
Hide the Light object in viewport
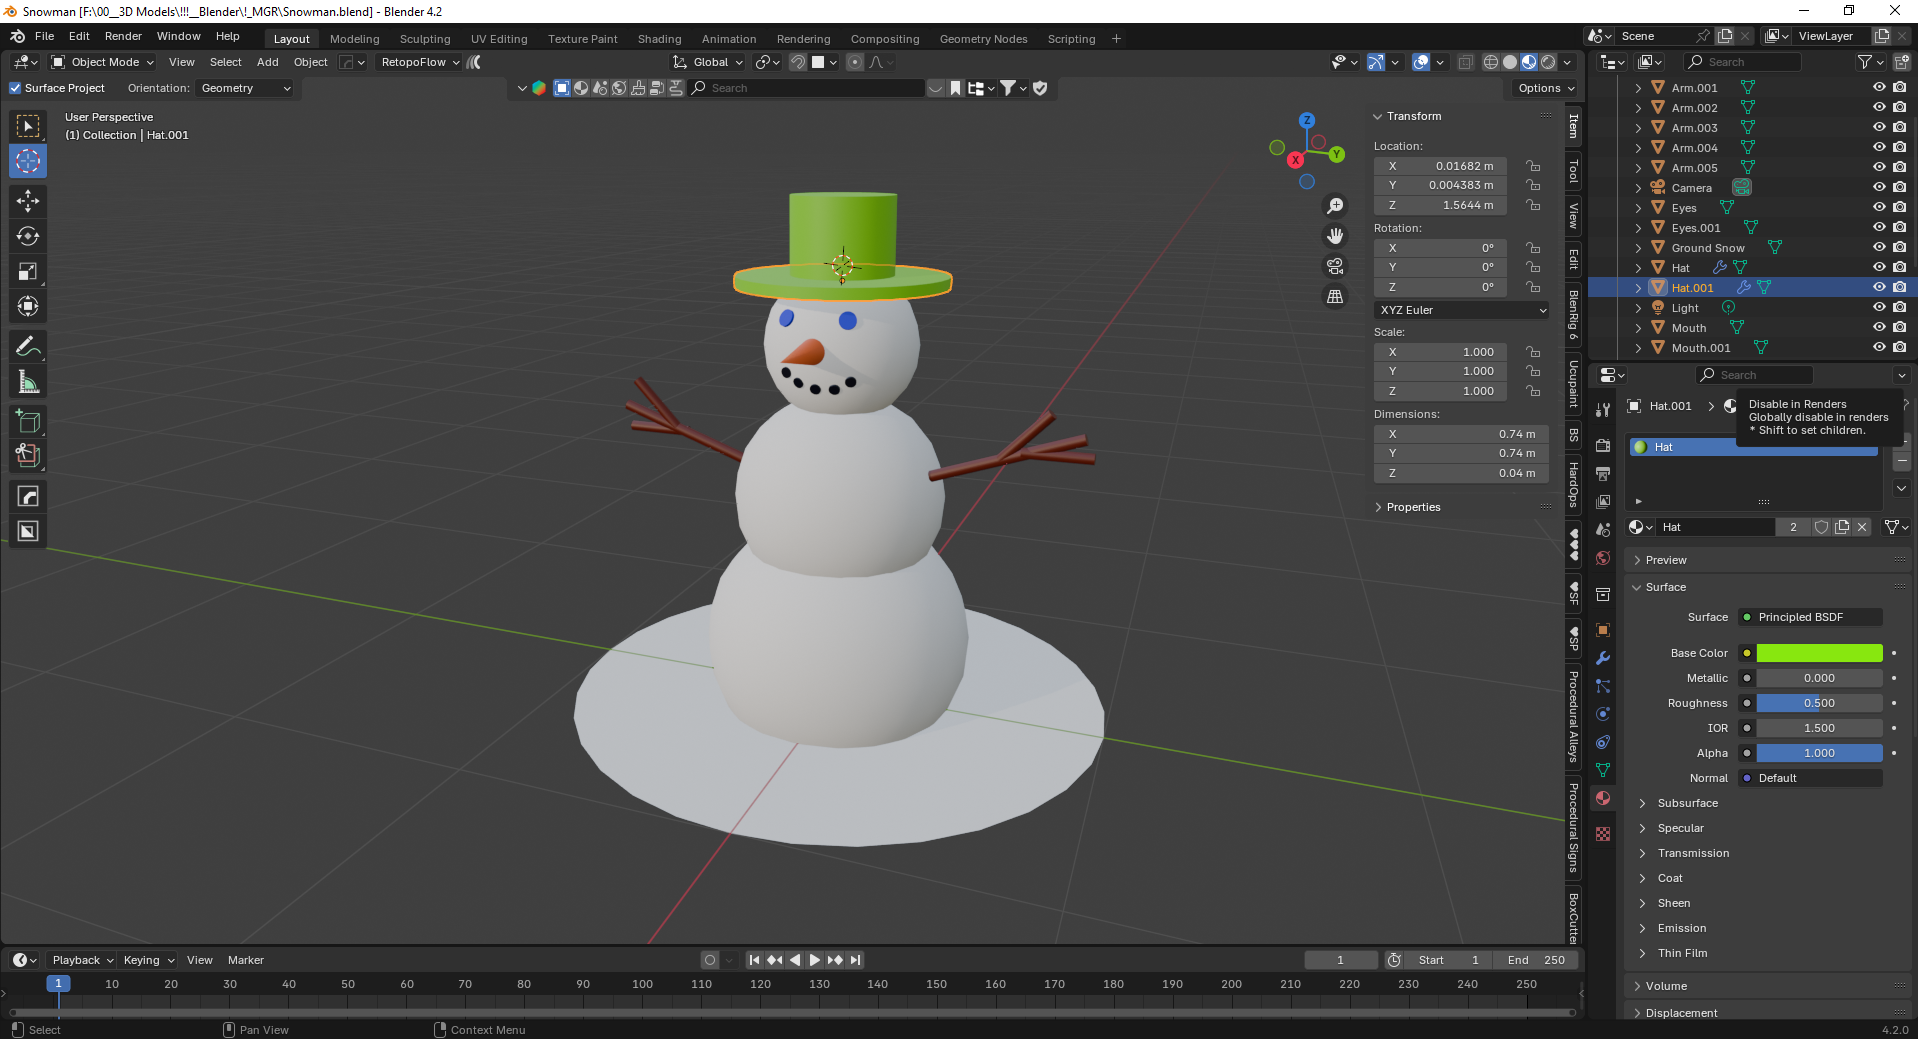1879,308
